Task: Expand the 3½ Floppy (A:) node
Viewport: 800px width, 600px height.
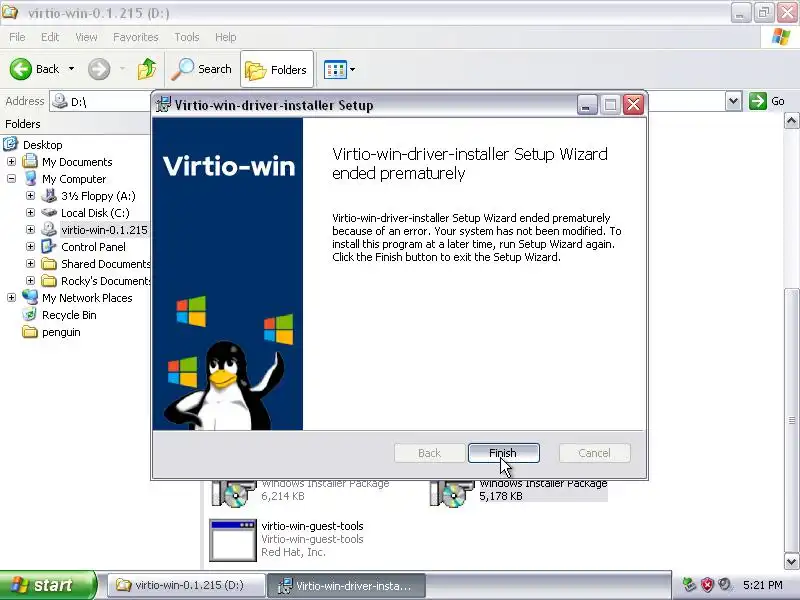Action: point(30,196)
